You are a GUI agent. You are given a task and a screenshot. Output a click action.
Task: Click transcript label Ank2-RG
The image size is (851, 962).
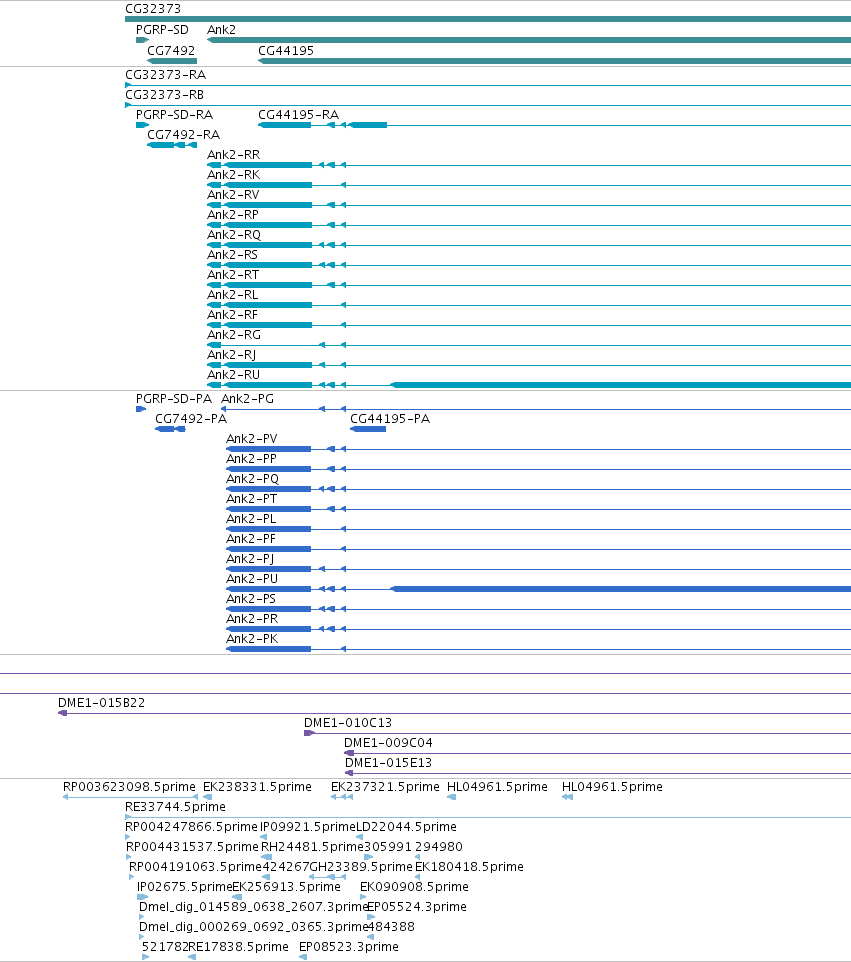[234, 335]
